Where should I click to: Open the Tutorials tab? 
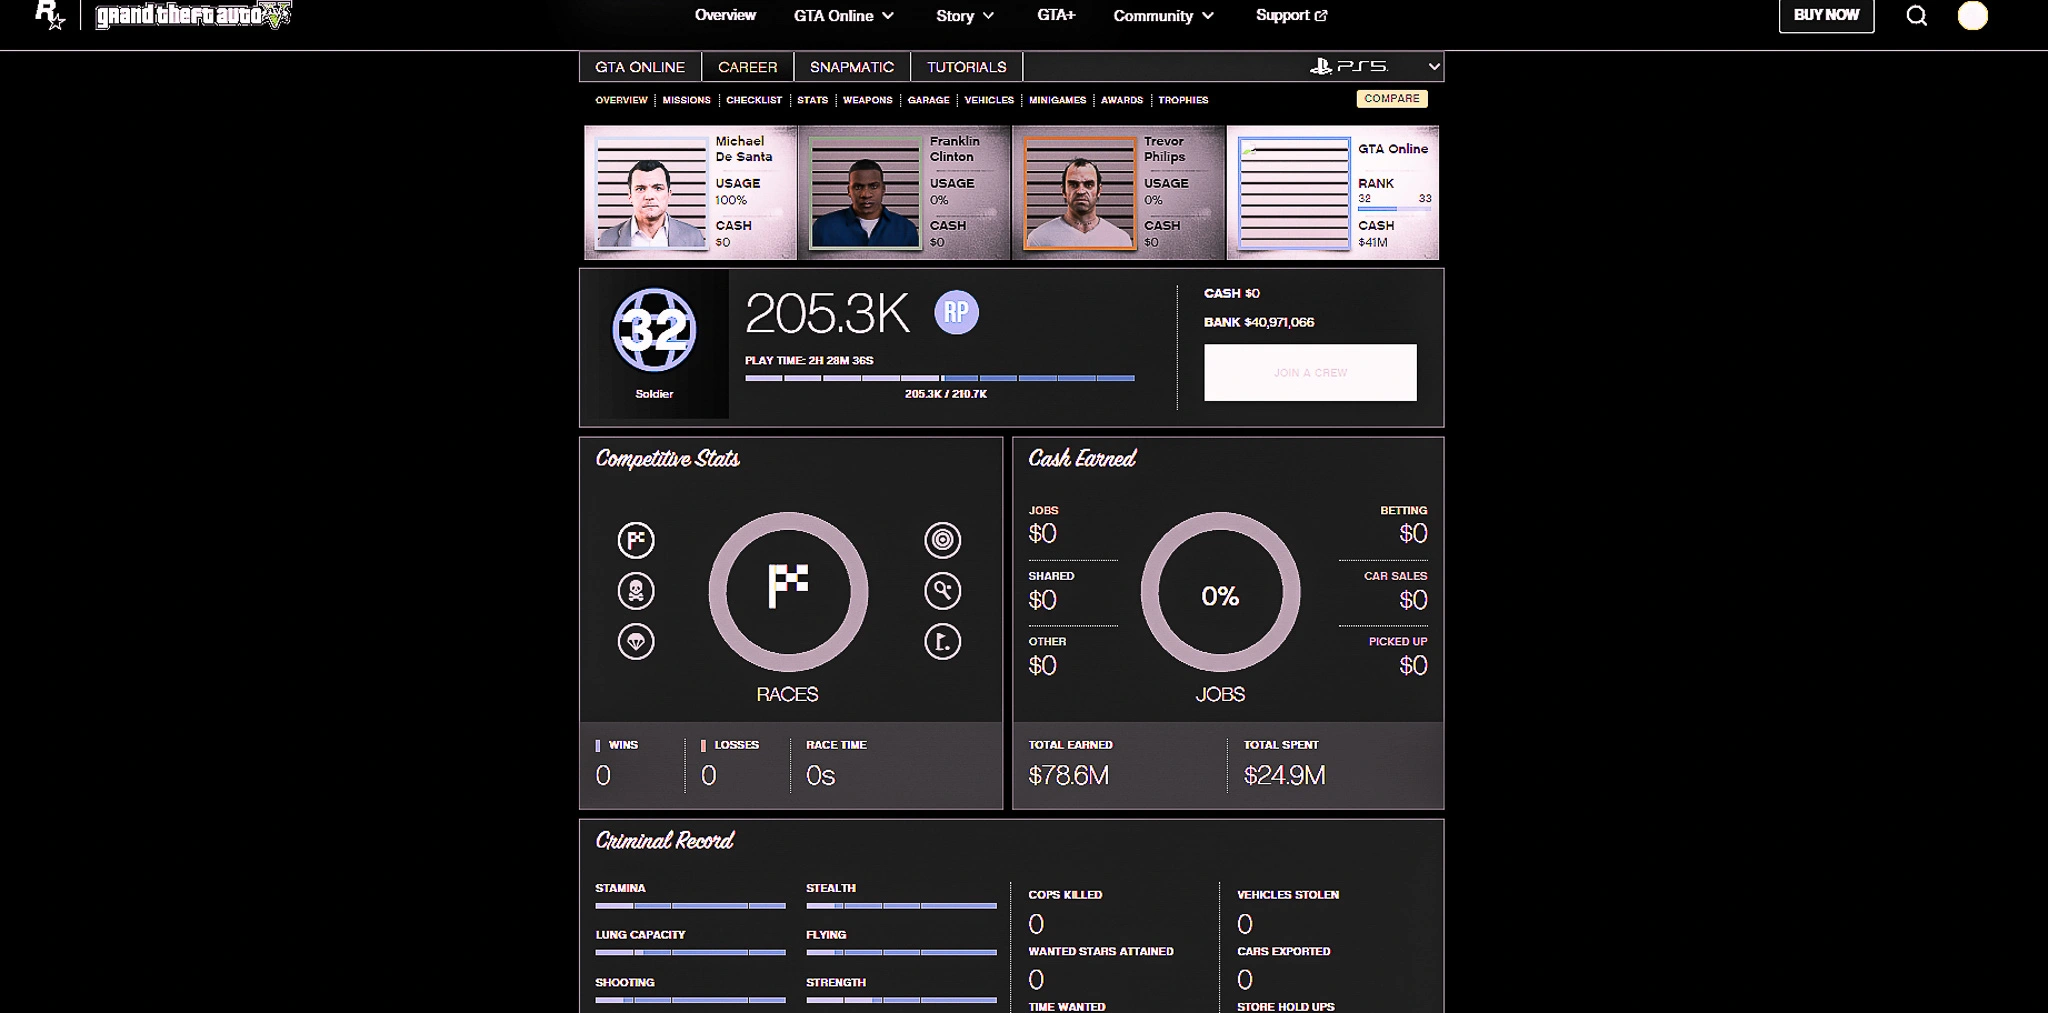click(x=966, y=67)
